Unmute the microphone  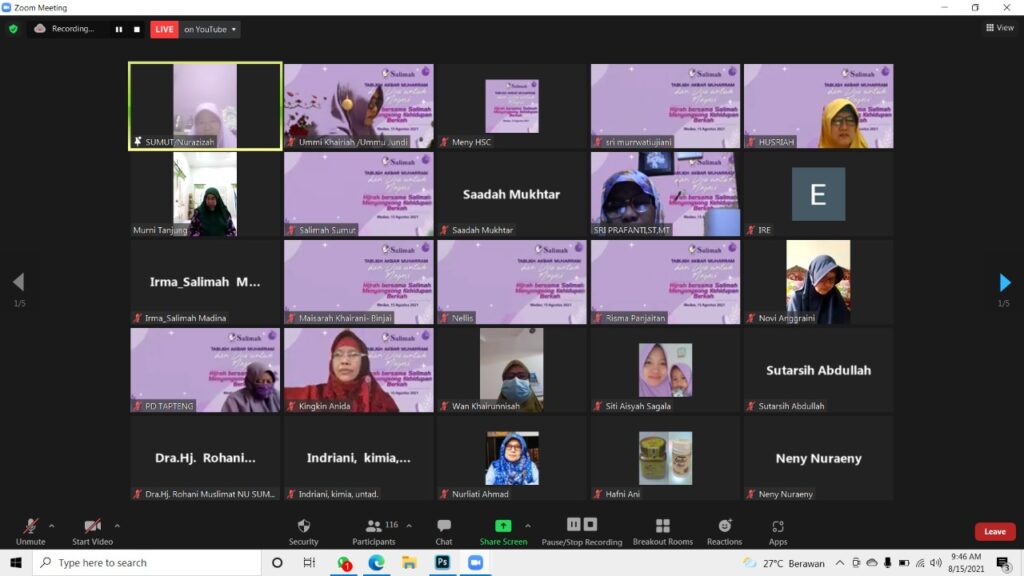31,526
